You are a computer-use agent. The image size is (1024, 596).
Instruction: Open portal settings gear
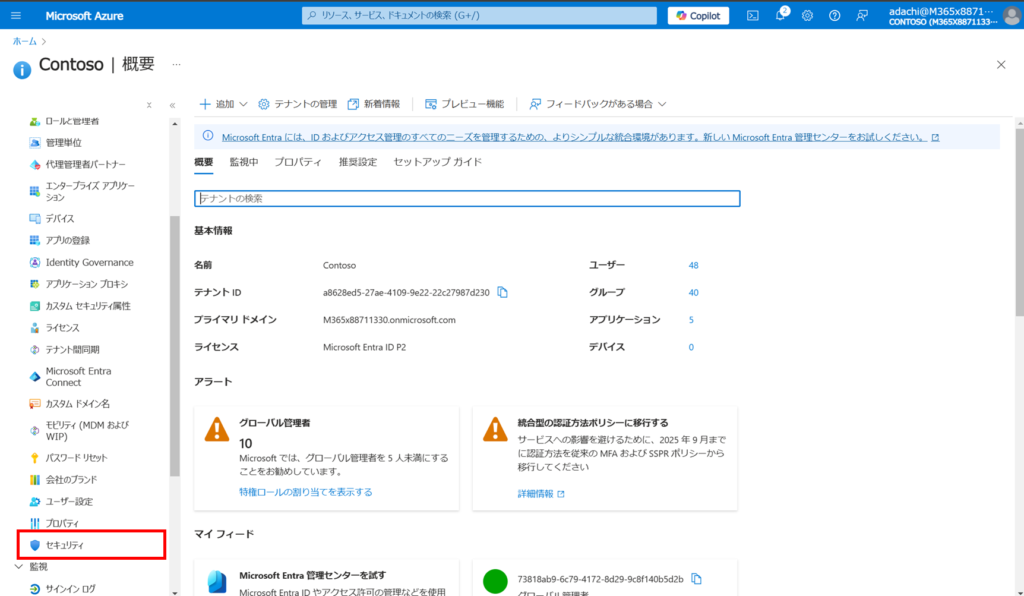(x=807, y=16)
